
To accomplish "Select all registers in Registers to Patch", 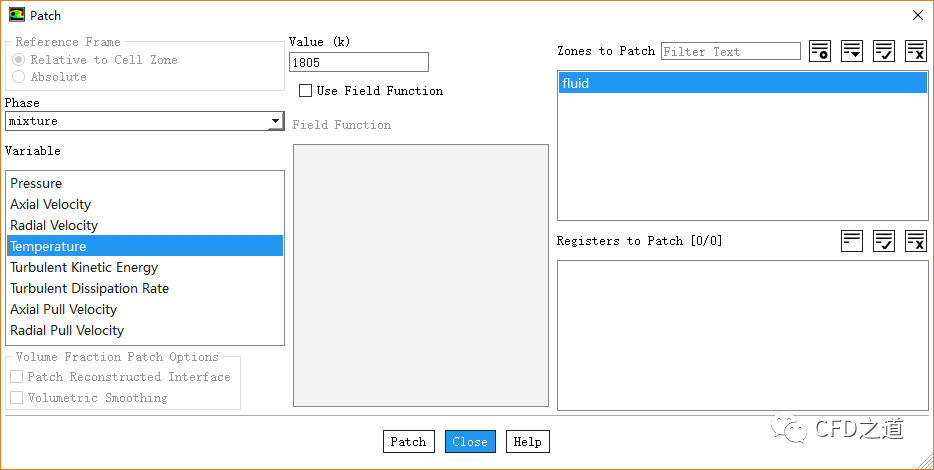I will coord(884,240).
